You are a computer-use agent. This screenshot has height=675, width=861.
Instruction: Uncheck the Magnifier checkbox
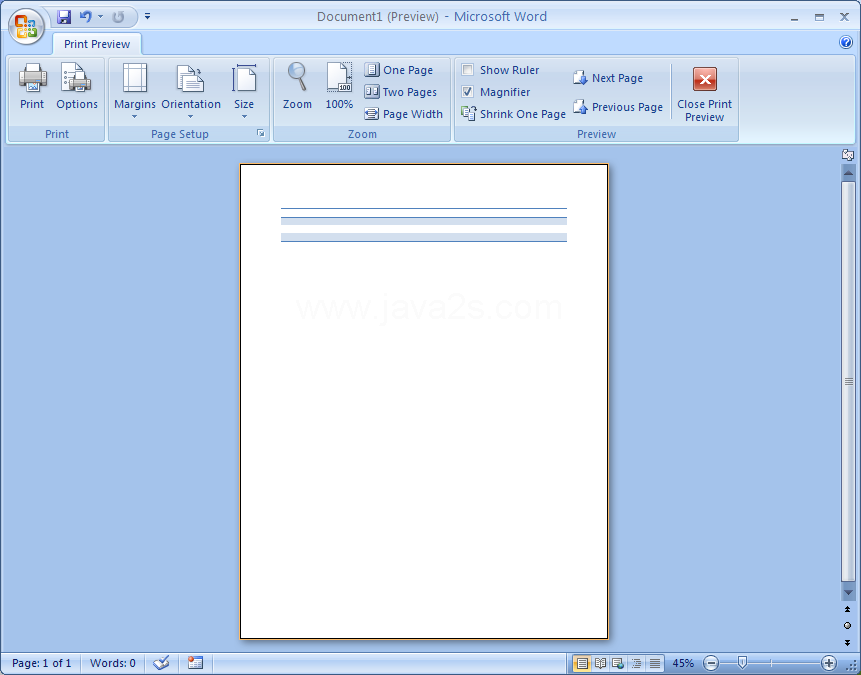point(468,92)
